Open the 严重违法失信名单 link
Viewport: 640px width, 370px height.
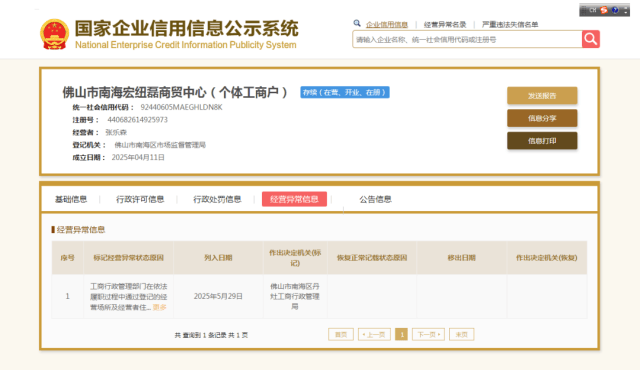(510, 25)
